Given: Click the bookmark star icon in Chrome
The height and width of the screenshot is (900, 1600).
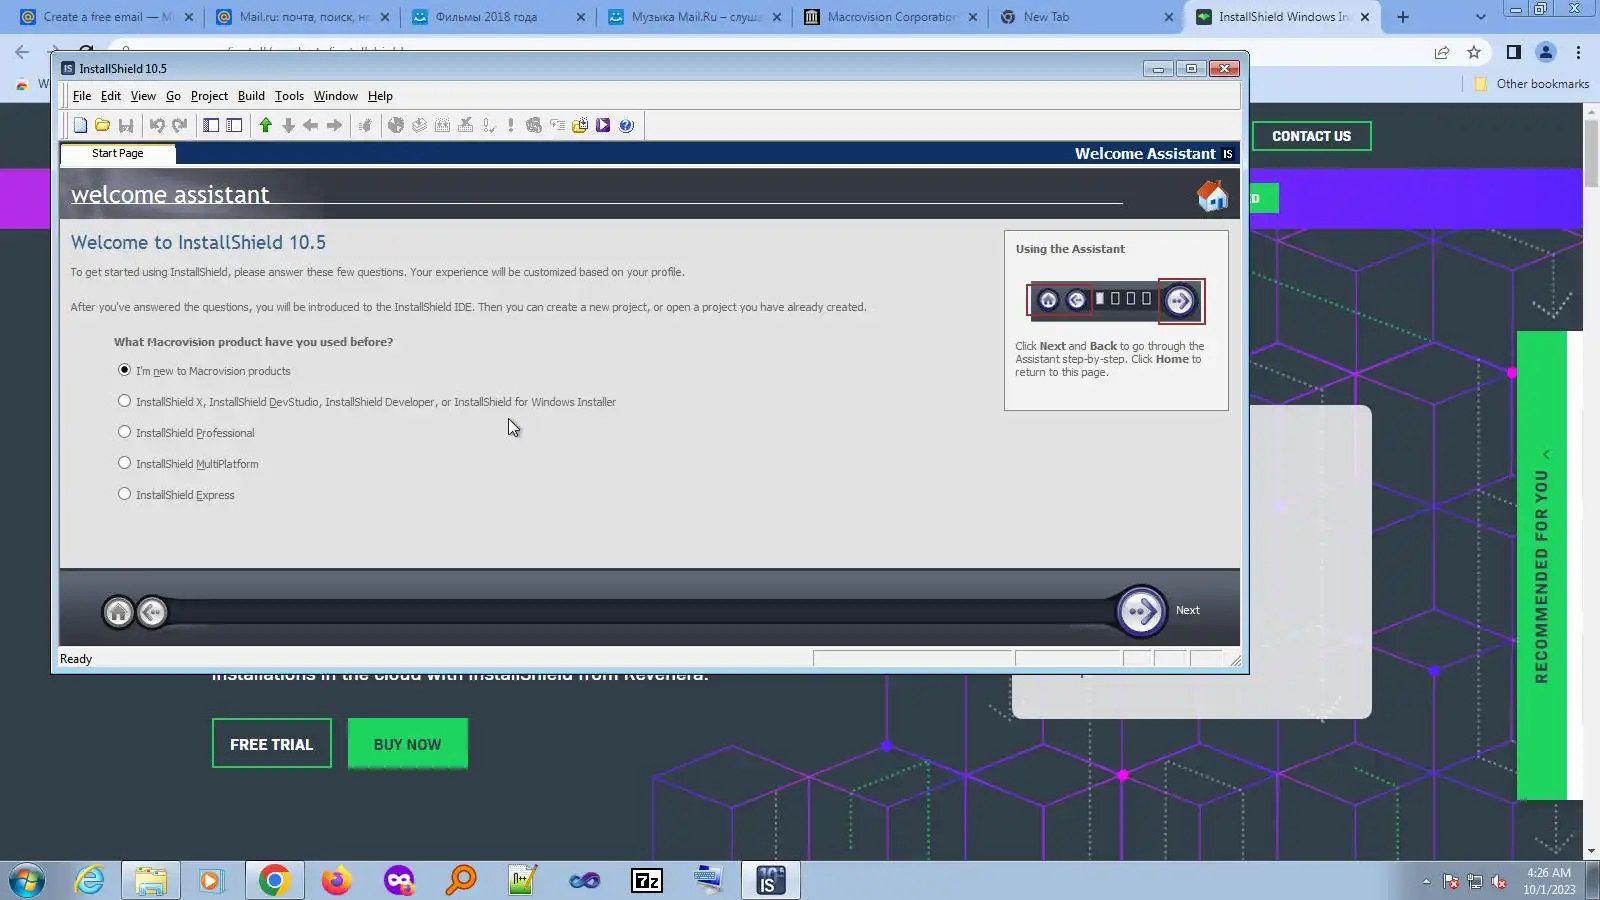Looking at the screenshot, I should pyautogui.click(x=1473, y=52).
